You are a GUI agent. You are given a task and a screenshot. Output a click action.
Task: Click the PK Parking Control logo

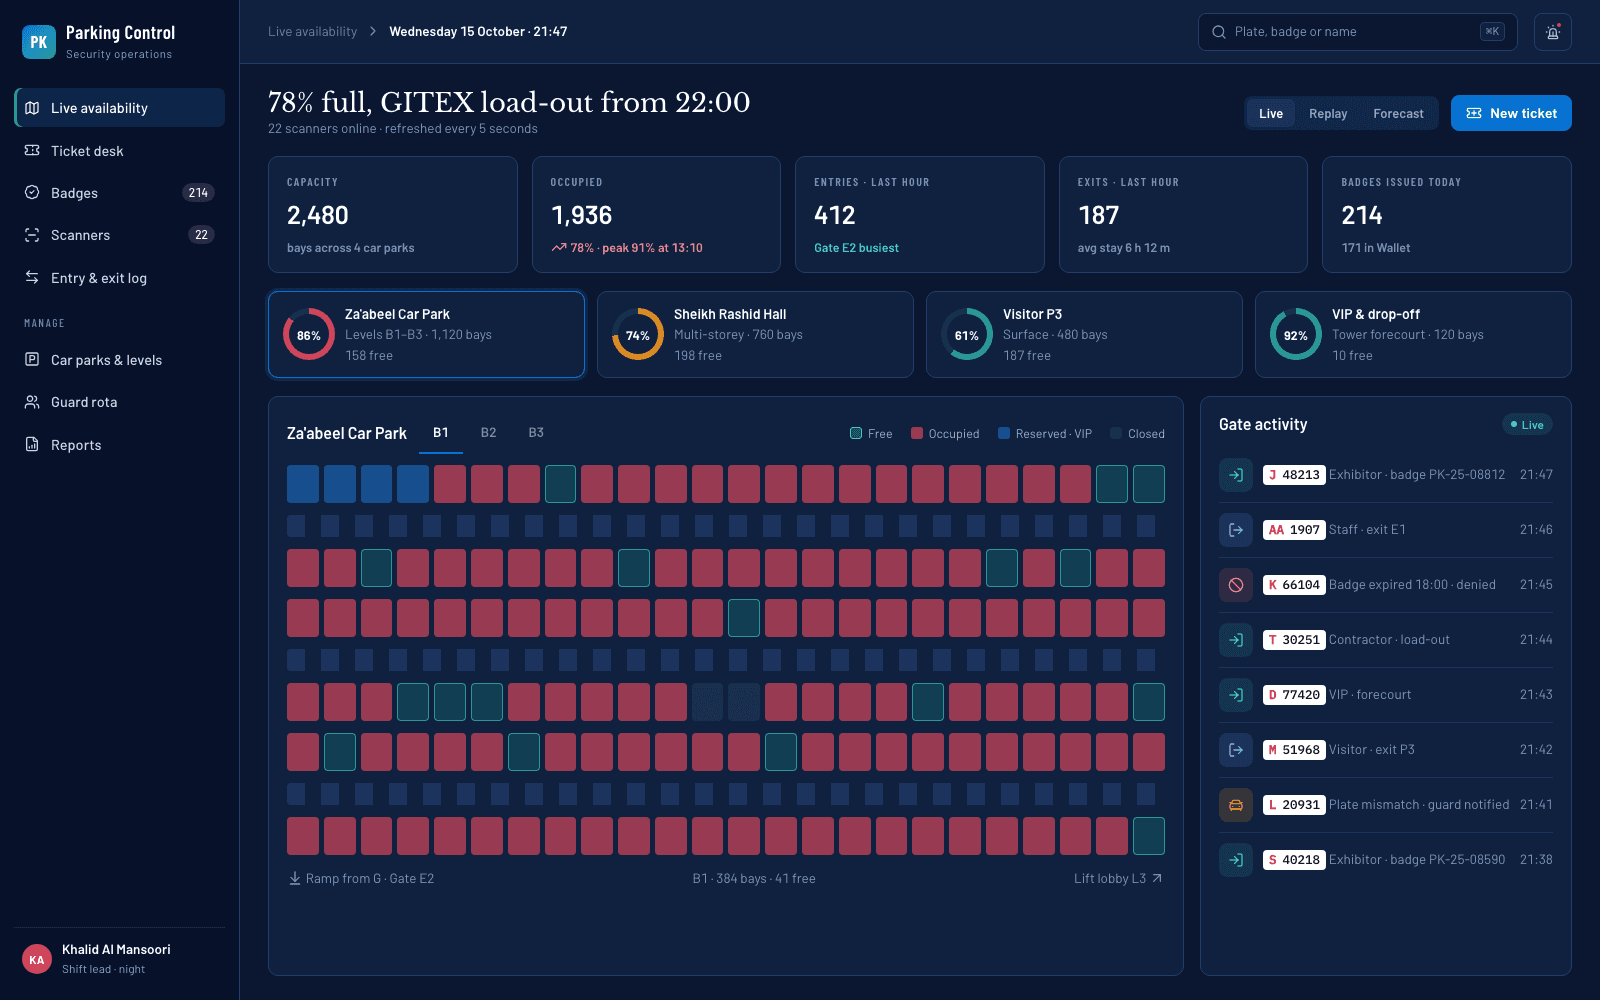click(39, 42)
